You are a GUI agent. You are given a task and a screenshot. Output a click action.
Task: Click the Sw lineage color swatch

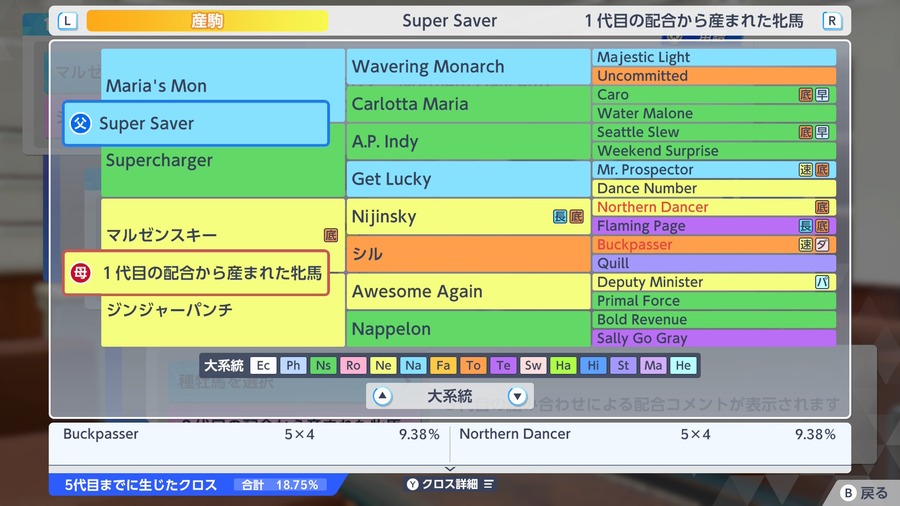[533, 365]
